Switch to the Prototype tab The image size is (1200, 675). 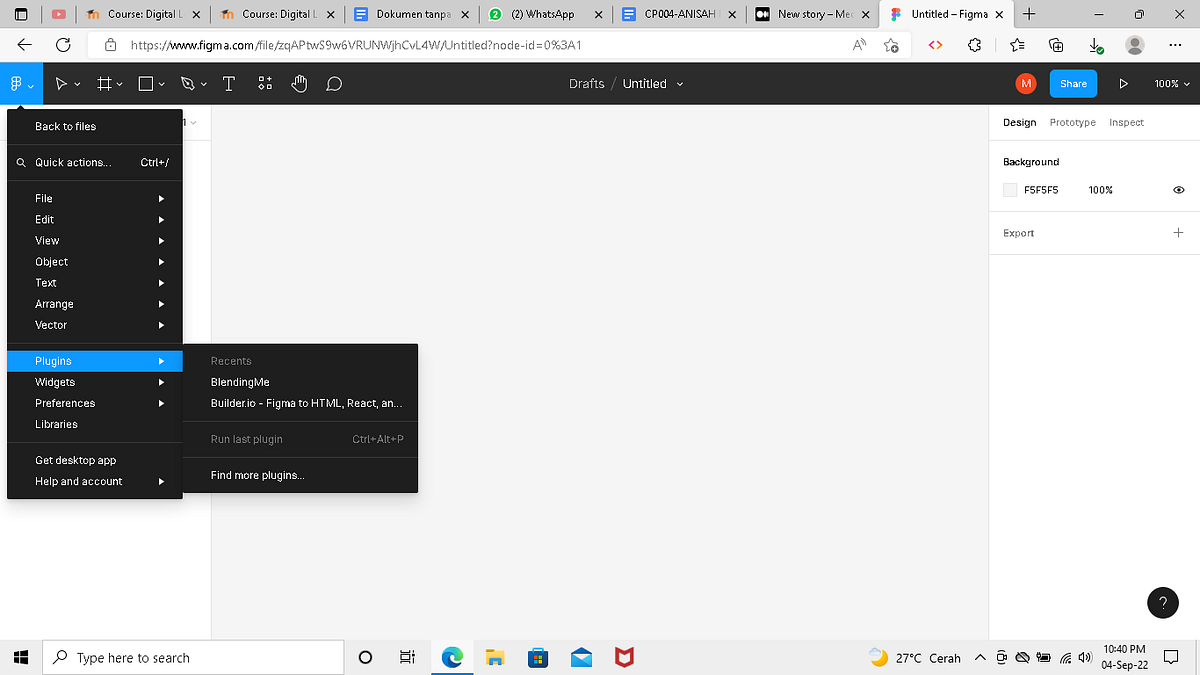click(1072, 122)
